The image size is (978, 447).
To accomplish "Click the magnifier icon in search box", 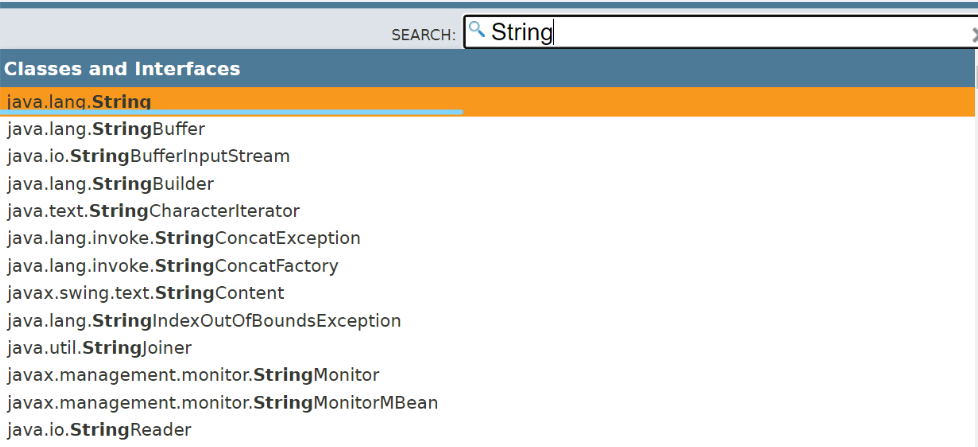I will pyautogui.click(x=477, y=30).
